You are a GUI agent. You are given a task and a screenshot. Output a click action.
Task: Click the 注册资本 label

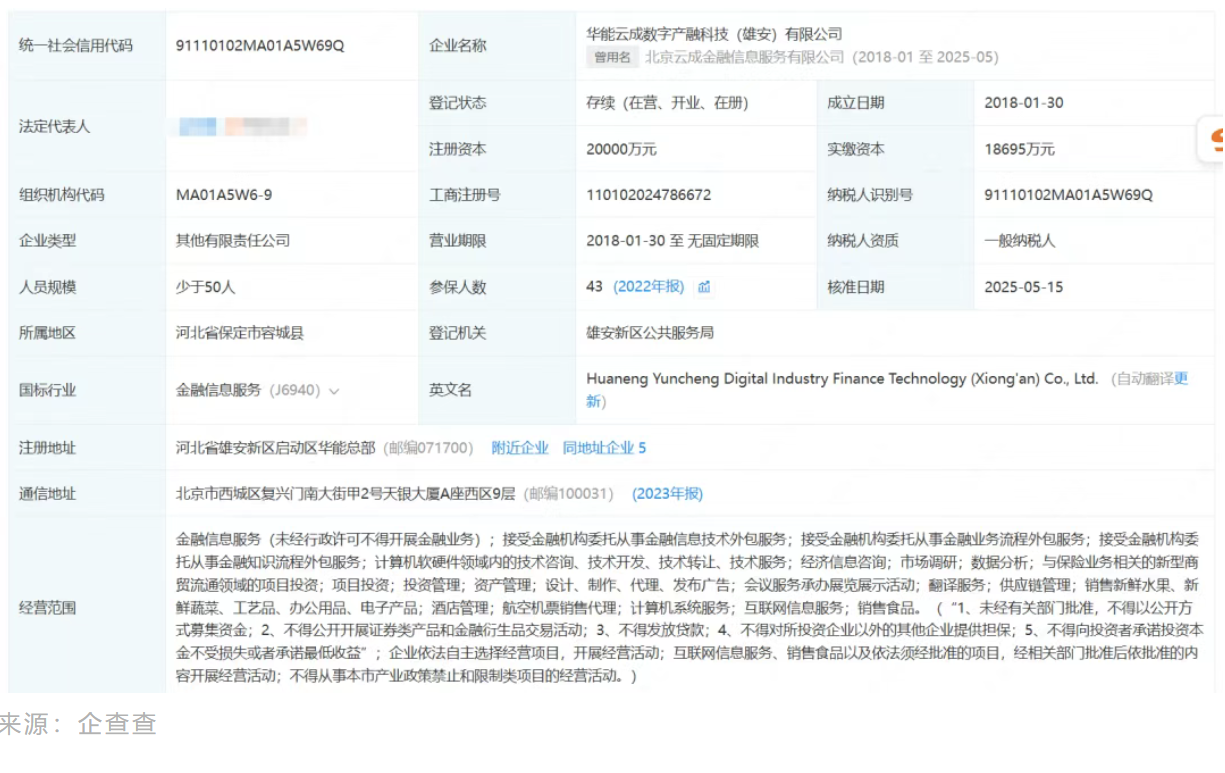pos(458,149)
